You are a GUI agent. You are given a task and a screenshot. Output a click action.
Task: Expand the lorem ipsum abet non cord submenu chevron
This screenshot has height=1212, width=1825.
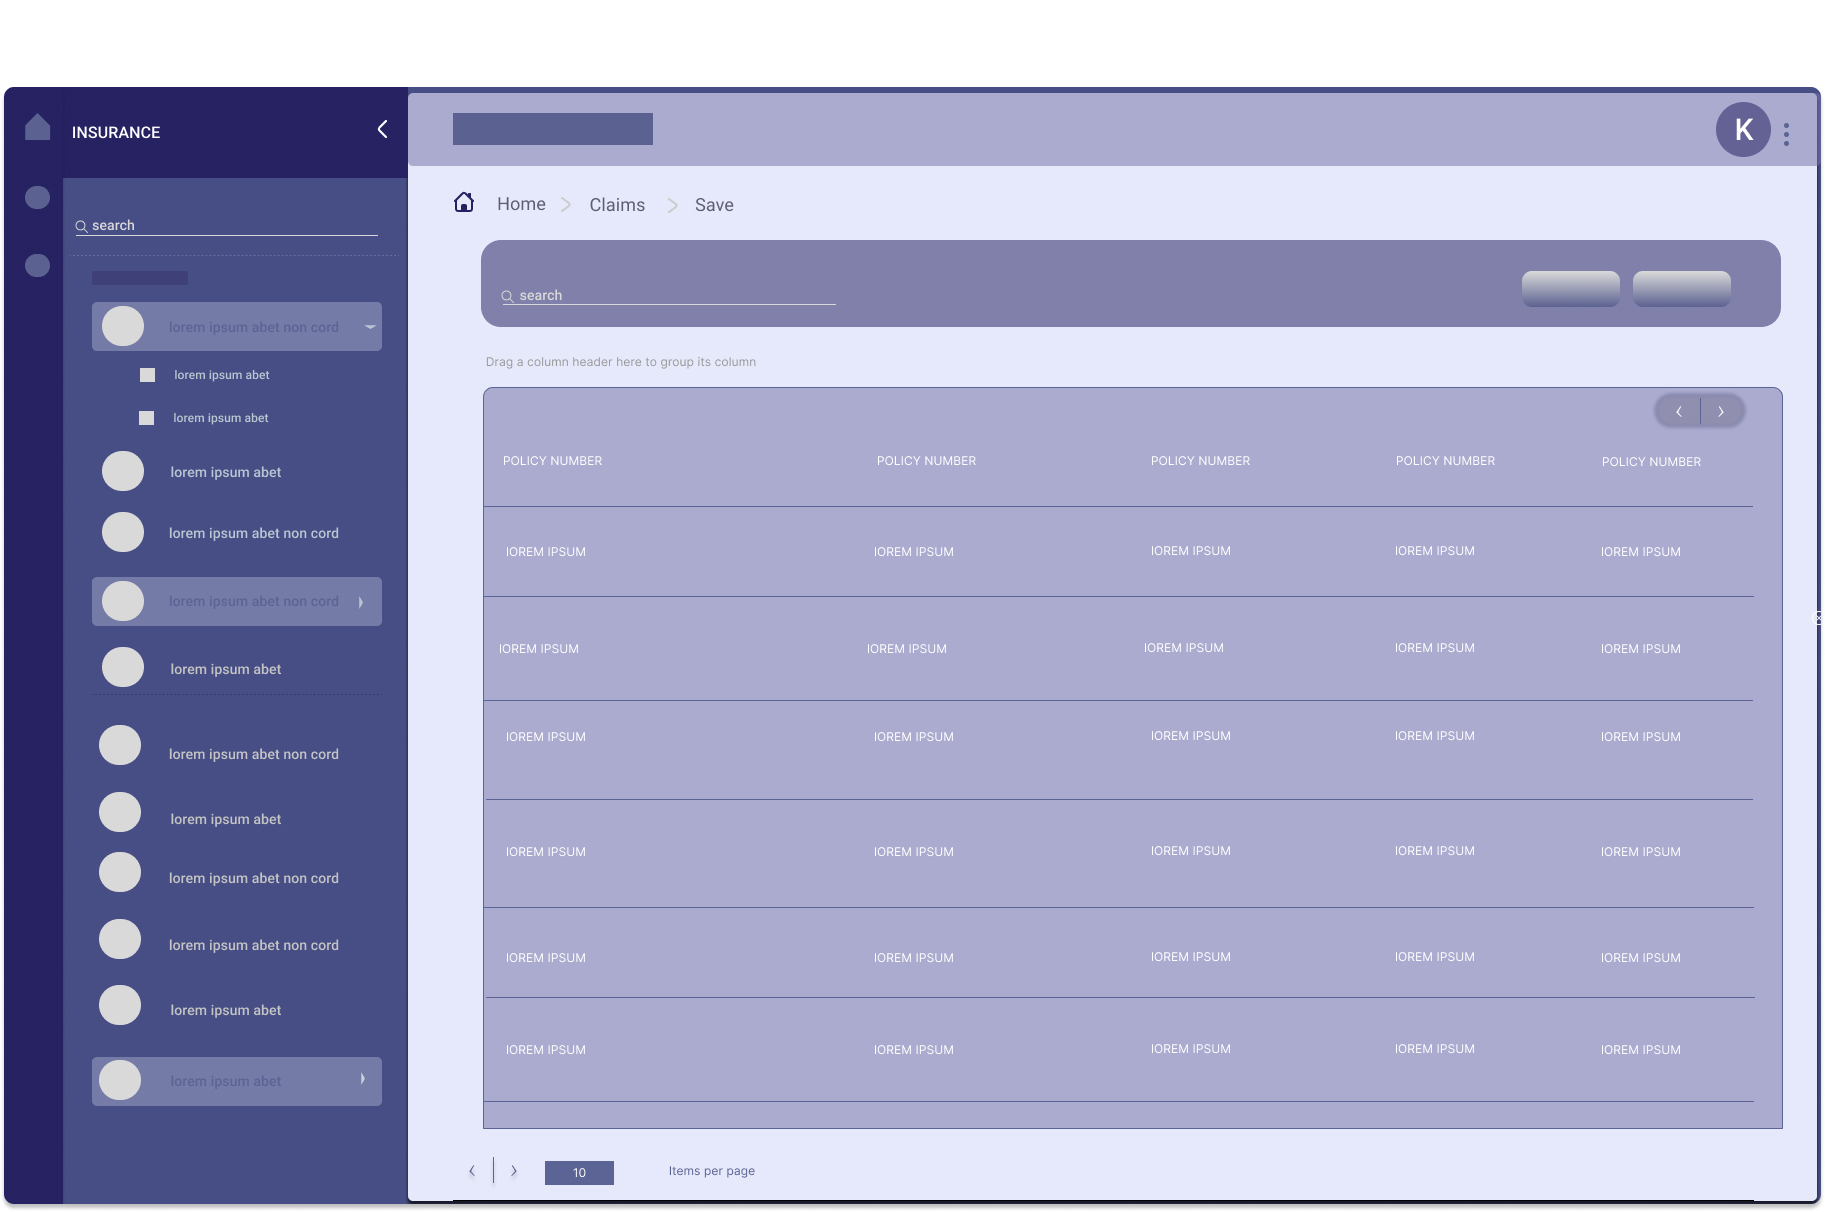click(x=361, y=601)
